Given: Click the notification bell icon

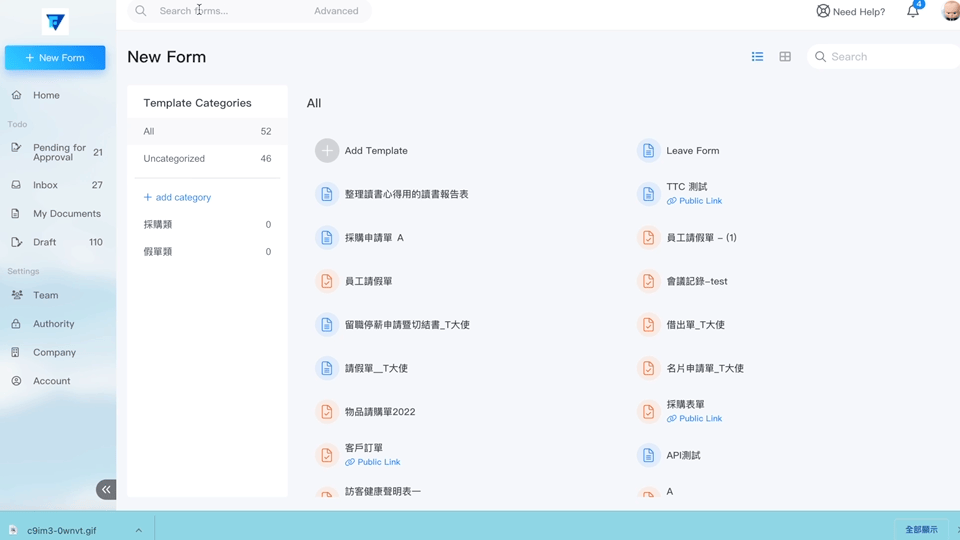Looking at the screenshot, I should (912, 12).
